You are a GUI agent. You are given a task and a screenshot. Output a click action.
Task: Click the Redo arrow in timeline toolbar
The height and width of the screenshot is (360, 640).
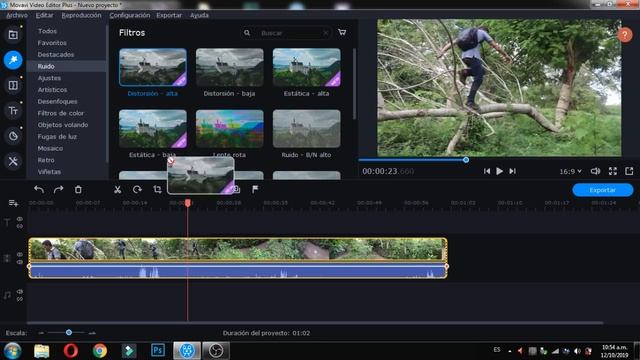point(58,189)
